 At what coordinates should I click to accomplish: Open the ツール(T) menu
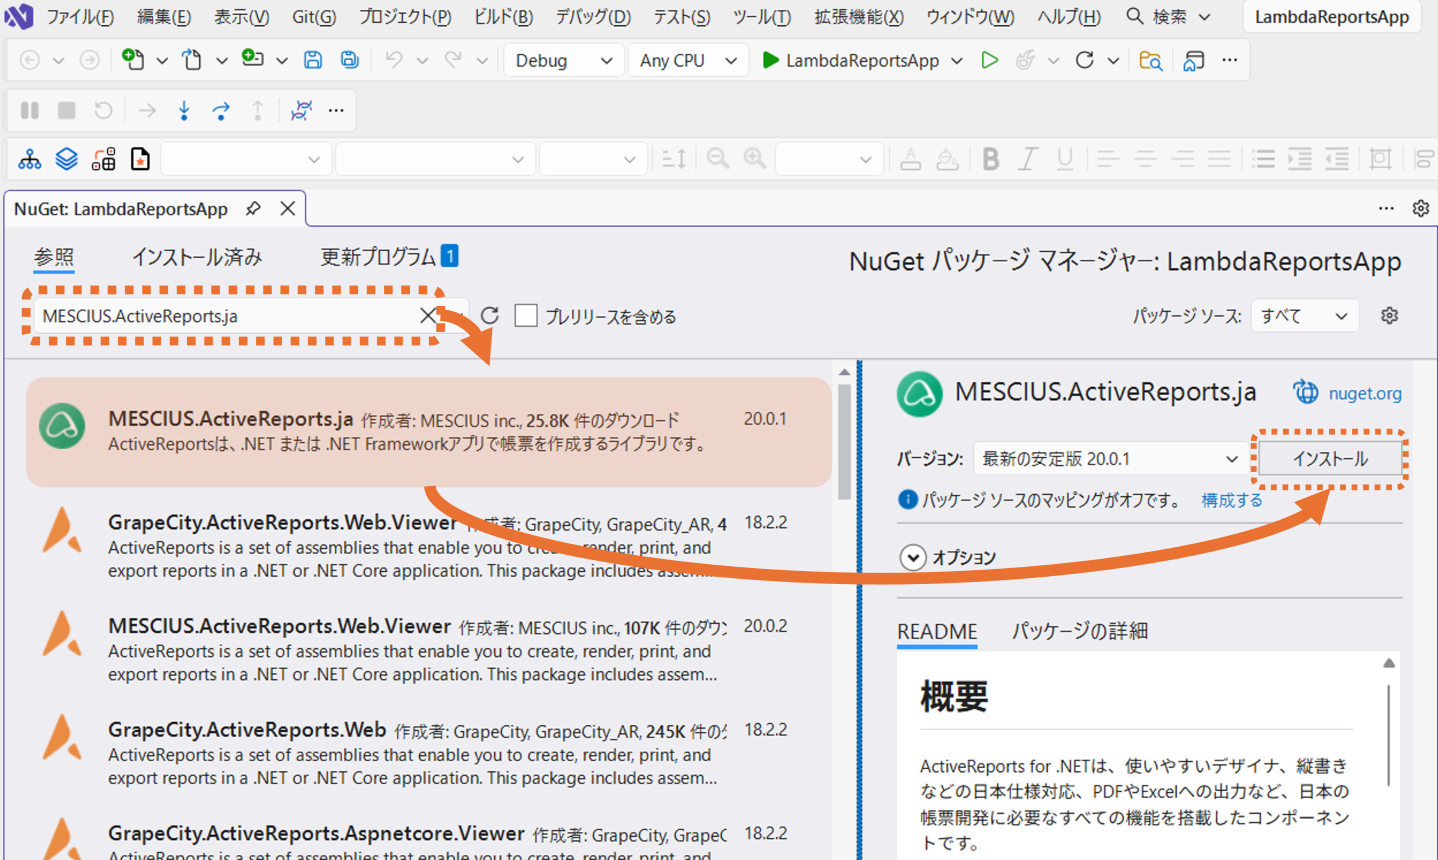762,17
